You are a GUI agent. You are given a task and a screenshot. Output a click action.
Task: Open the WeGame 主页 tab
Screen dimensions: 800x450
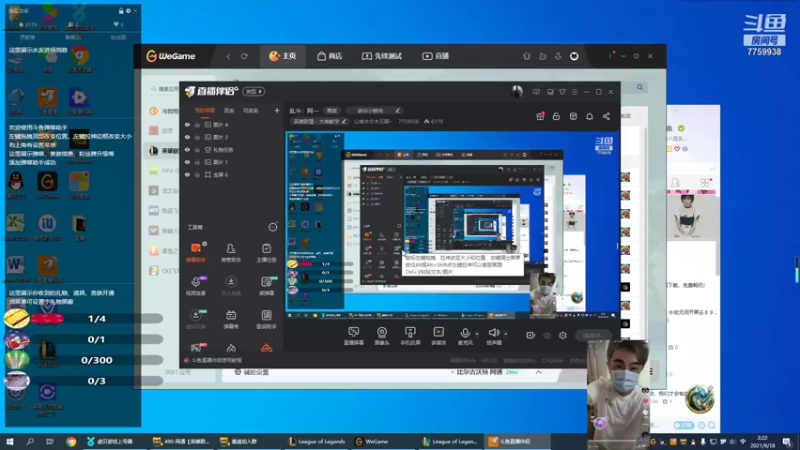[283, 56]
